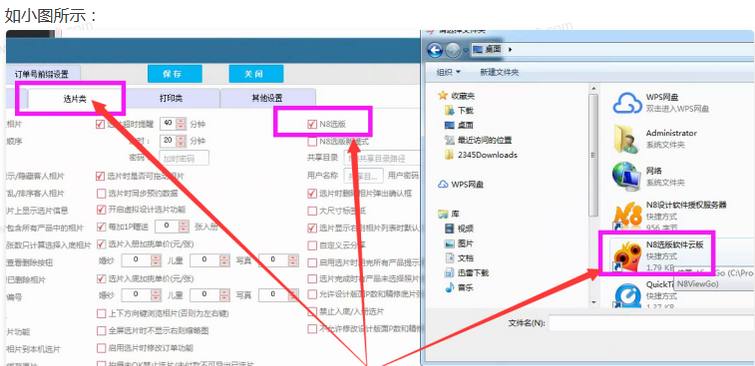The height and width of the screenshot is (366, 755).
Task: Click the 文件名(N) input field
Action: [x=651, y=323]
